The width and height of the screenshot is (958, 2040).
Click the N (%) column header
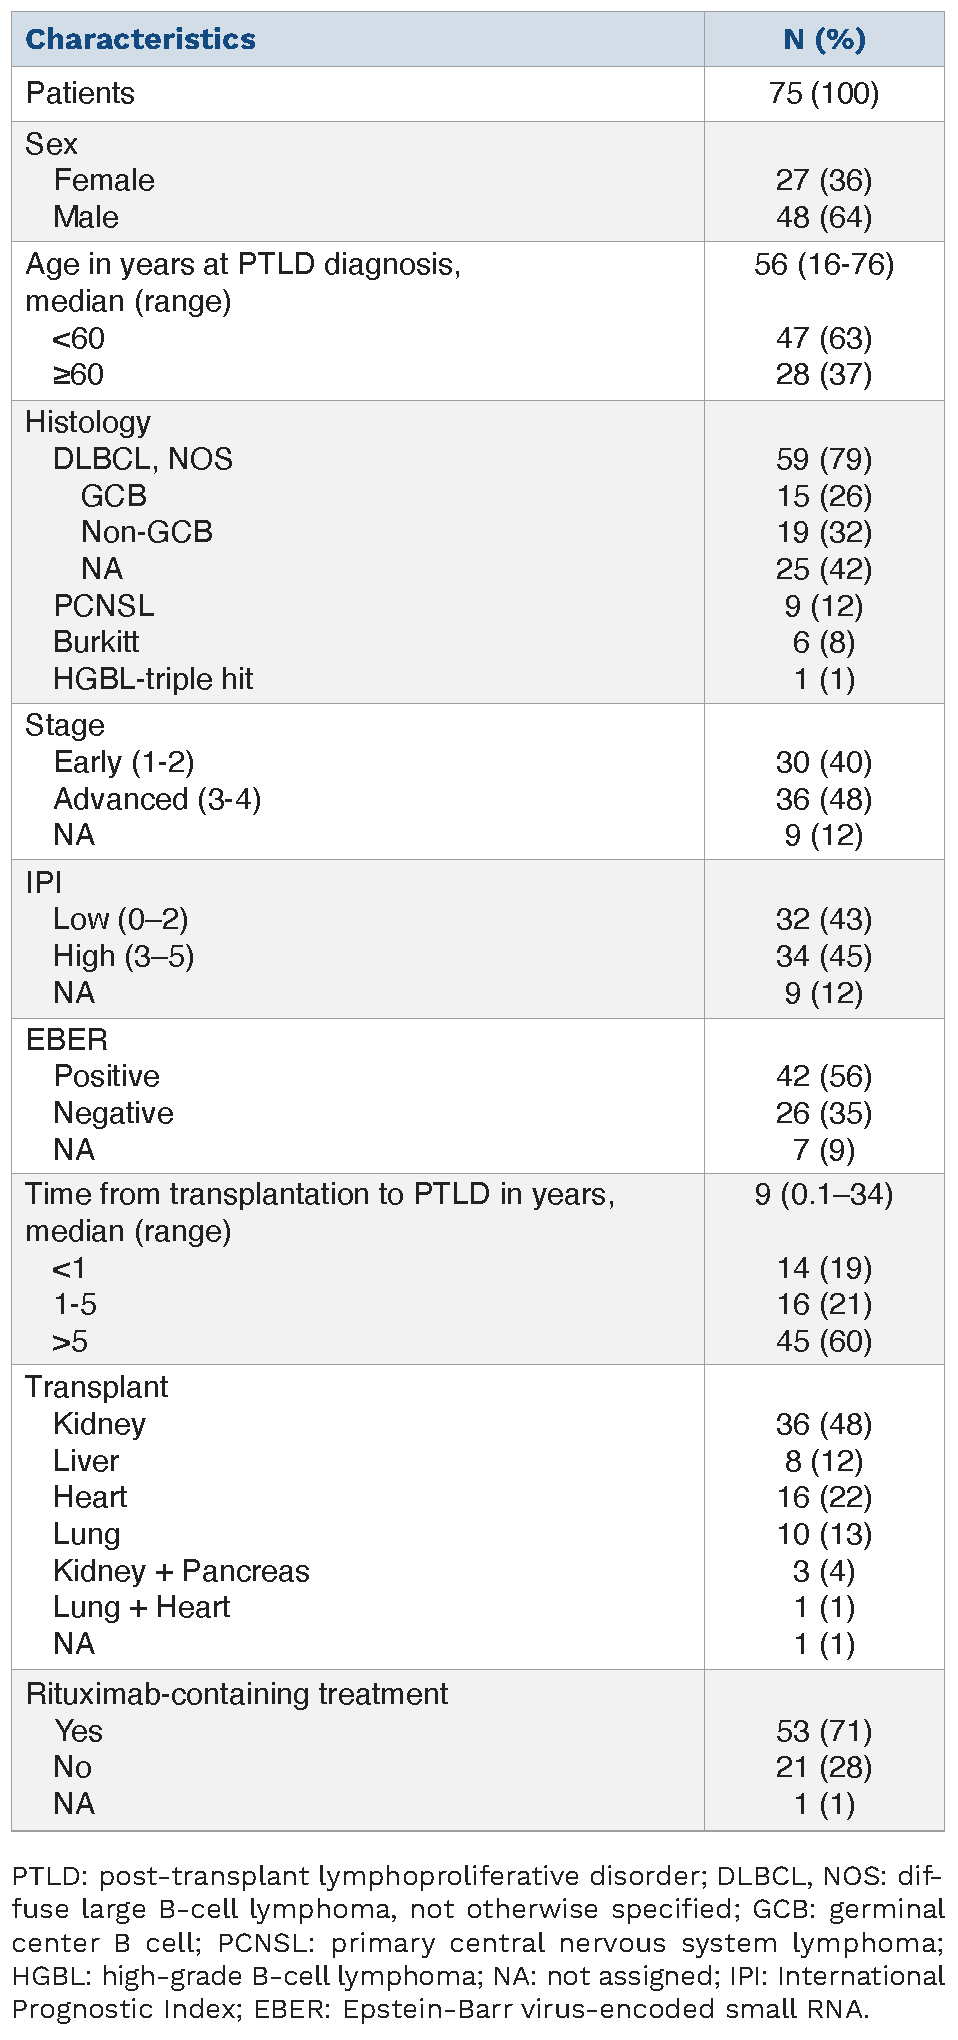[x=824, y=39]
